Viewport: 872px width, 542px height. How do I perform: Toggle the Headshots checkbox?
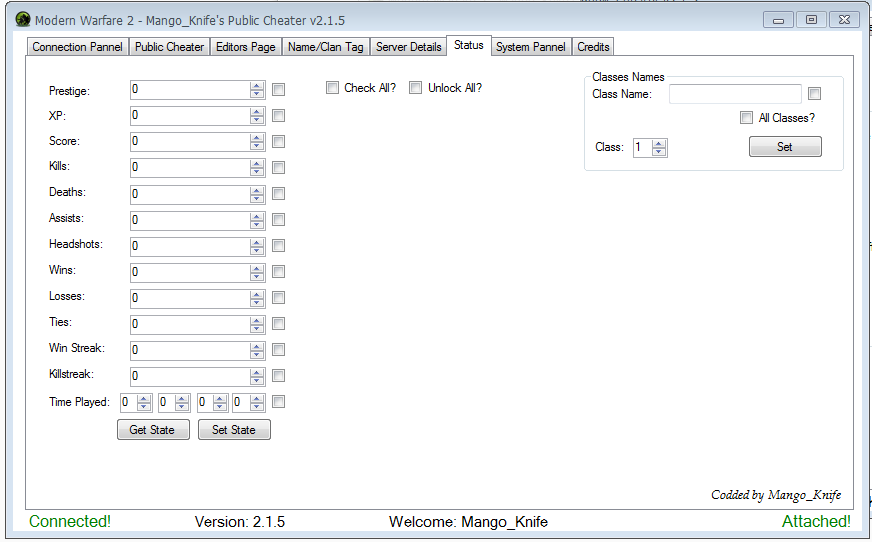(279, 246)
